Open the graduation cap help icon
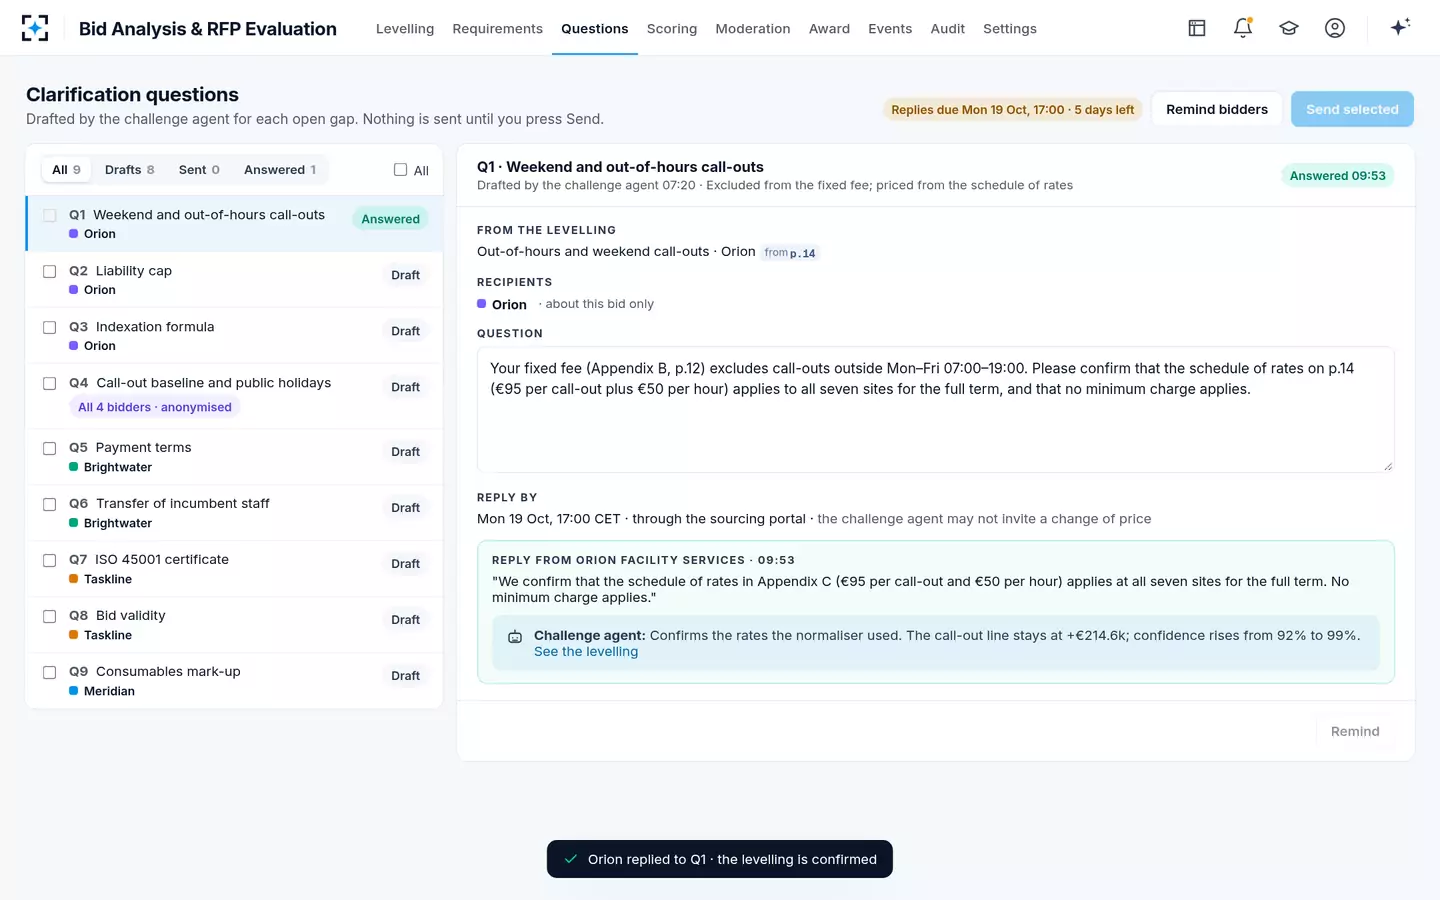1440x900 pixels. [1289, 28]
